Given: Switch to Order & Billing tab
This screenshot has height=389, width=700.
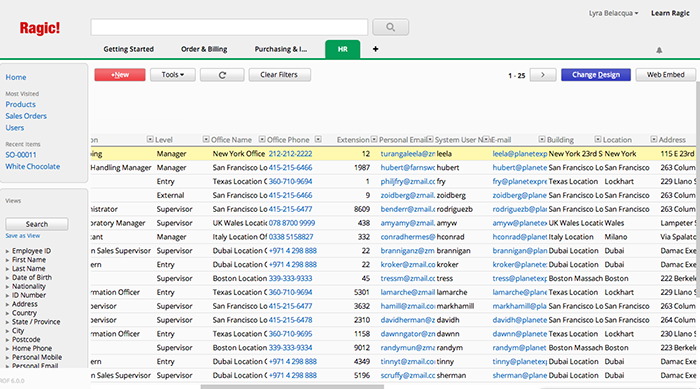Looking at the screenshot, I should [204, 49].
